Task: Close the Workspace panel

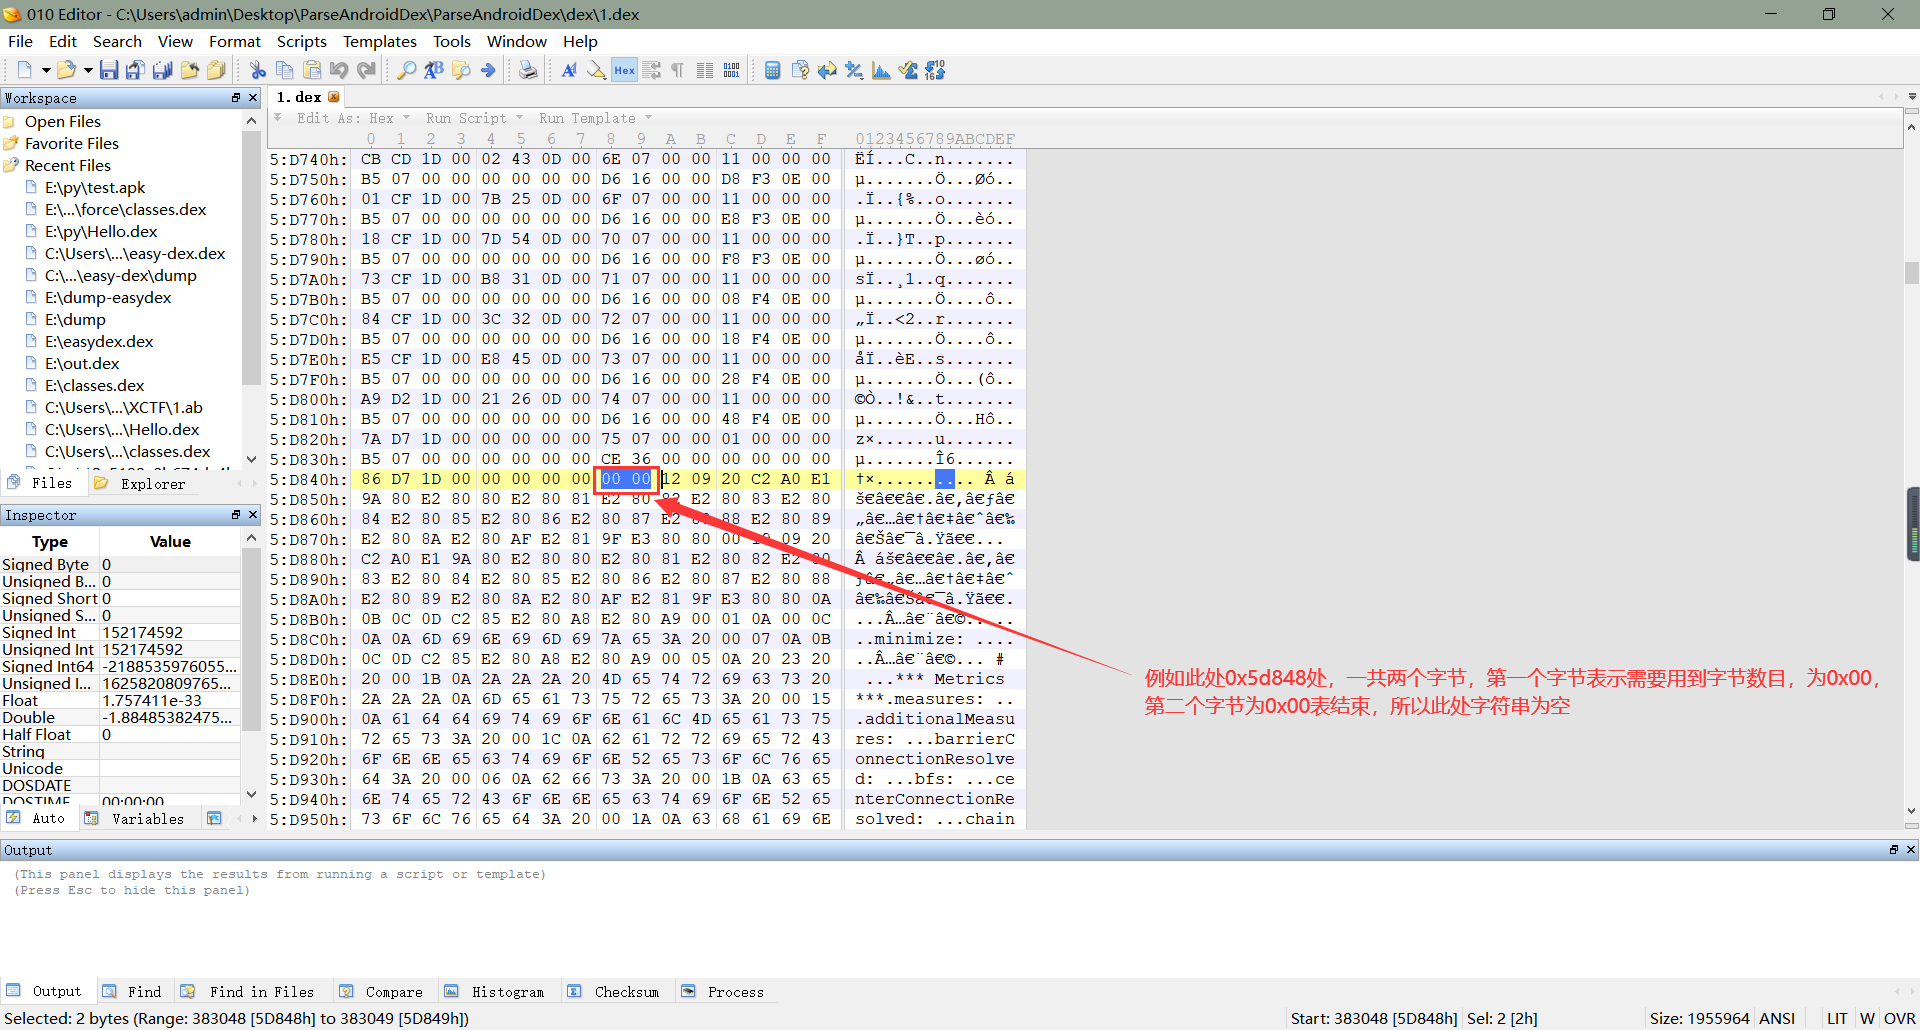Action: pos(253,97)
